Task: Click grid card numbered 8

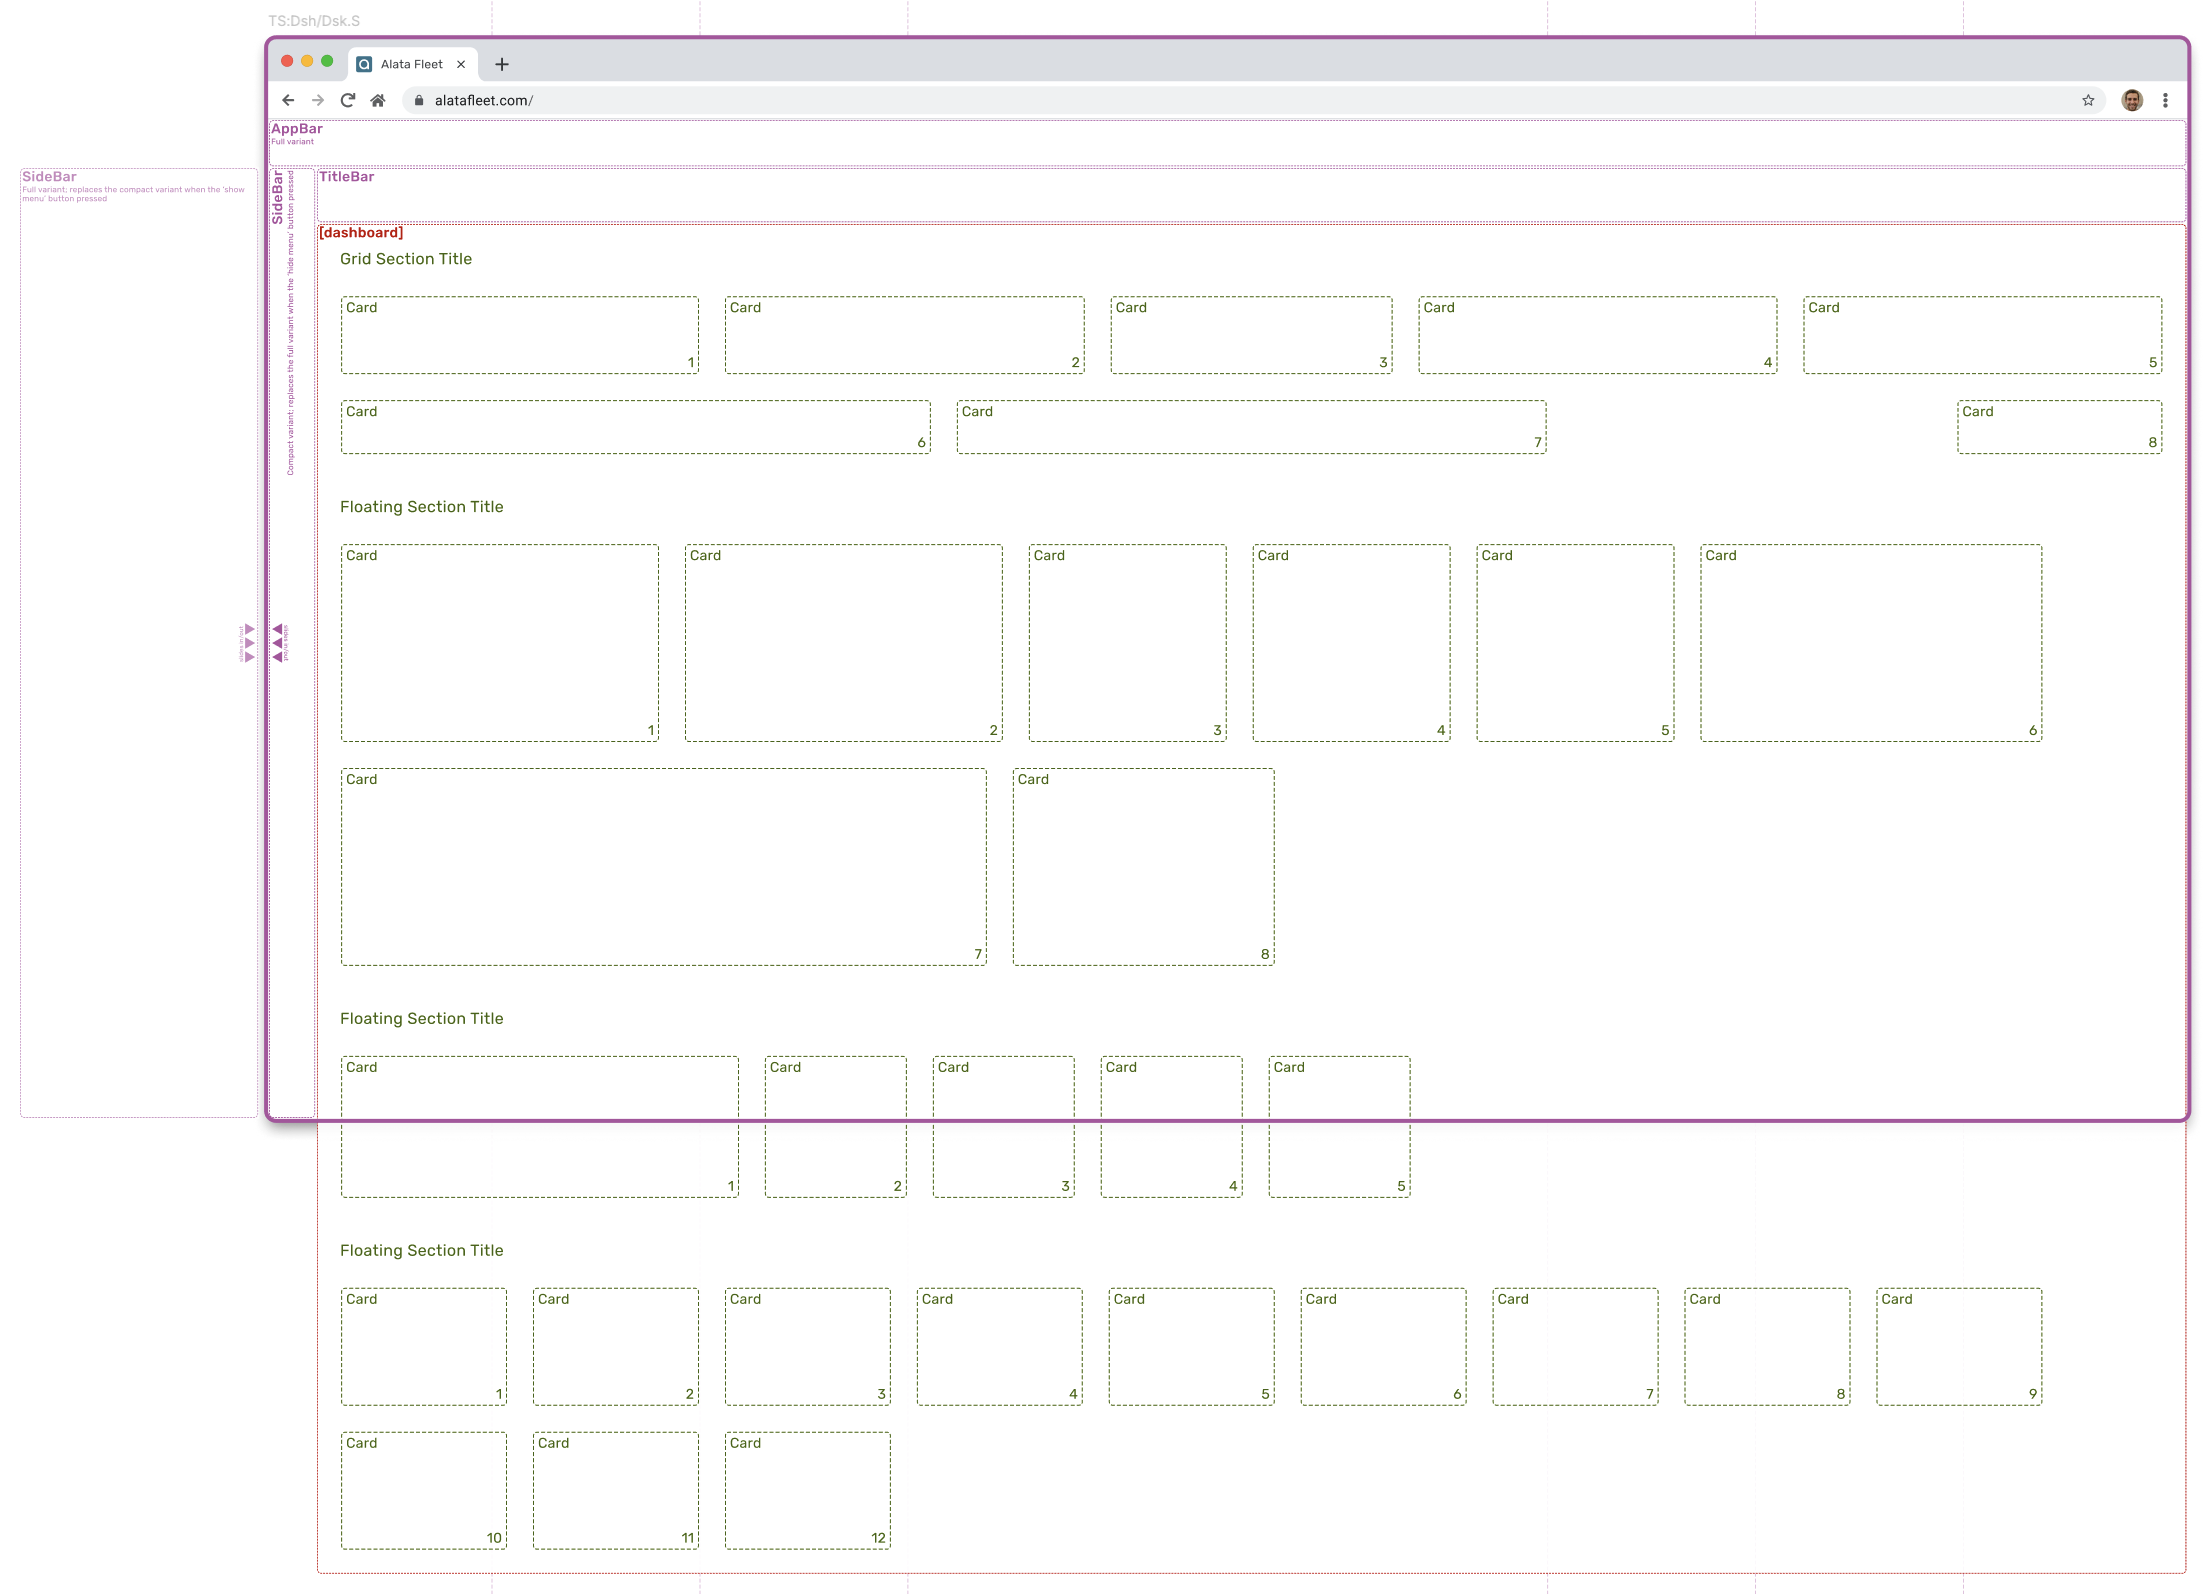Action: tap(2059, 427)
